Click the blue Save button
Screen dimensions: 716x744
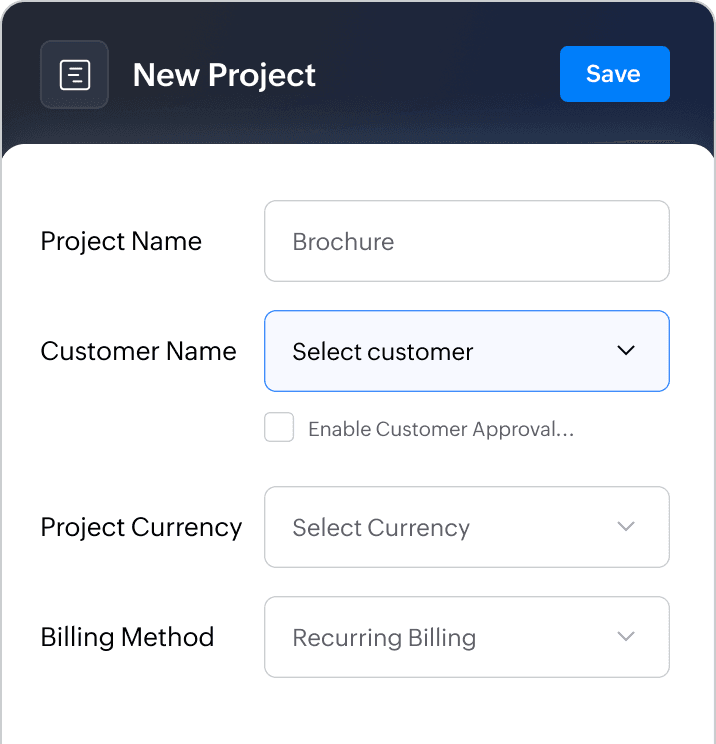(x=614, y=74)
